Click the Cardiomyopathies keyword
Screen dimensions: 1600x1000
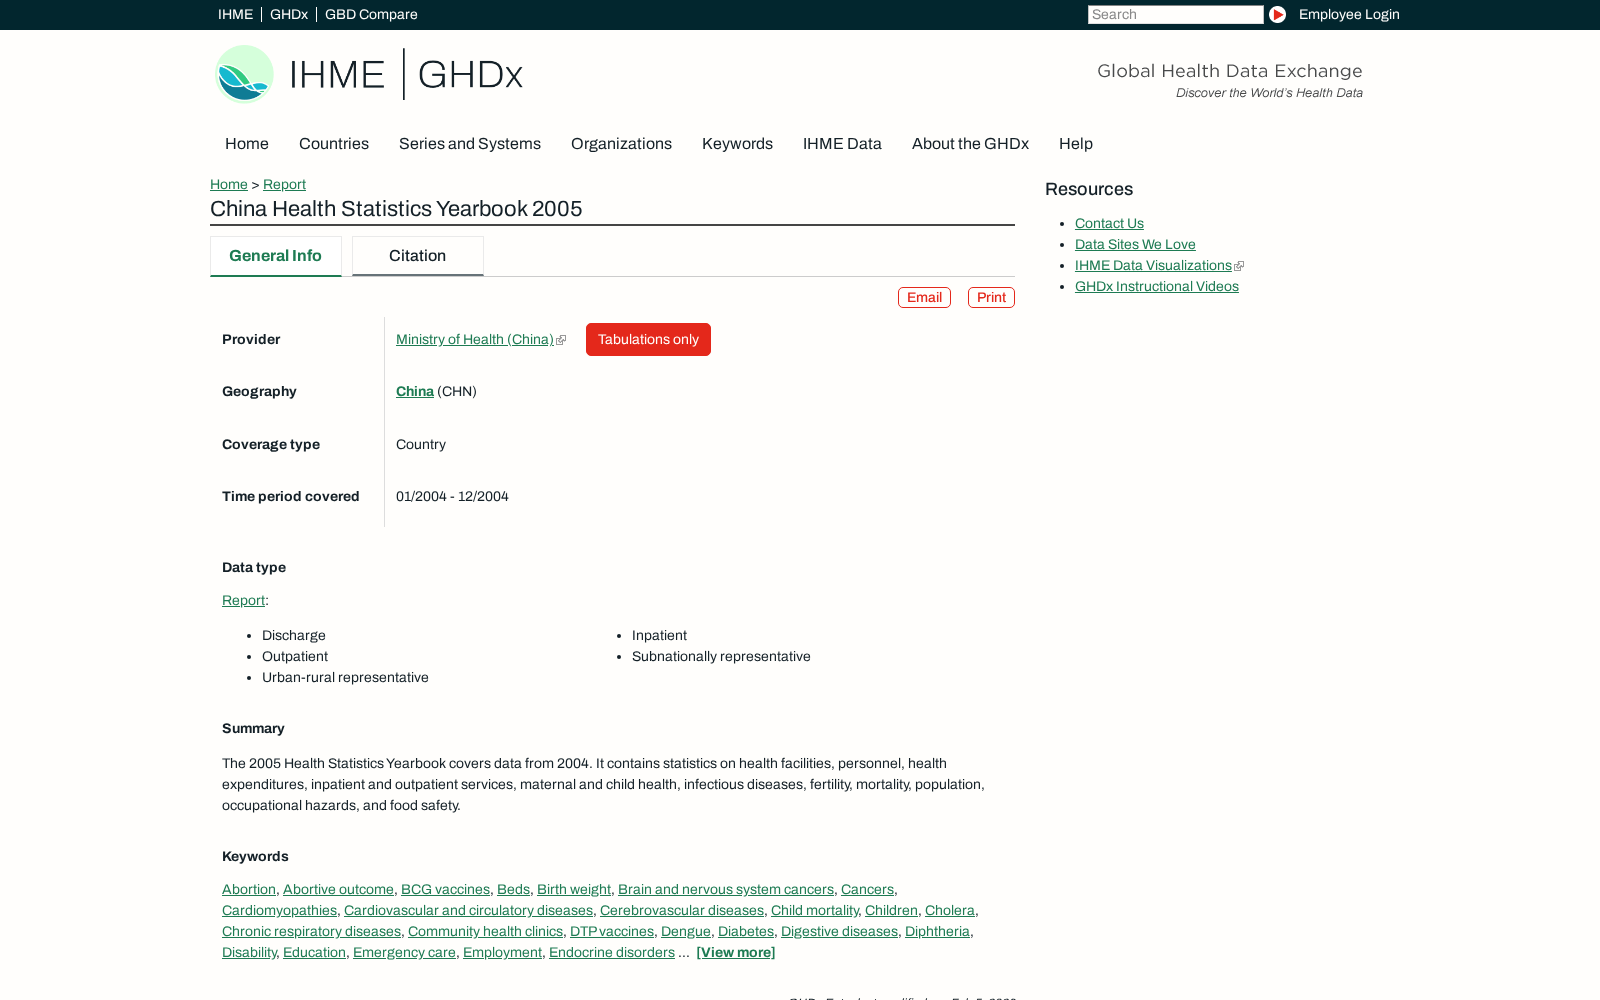click(279, 910)
